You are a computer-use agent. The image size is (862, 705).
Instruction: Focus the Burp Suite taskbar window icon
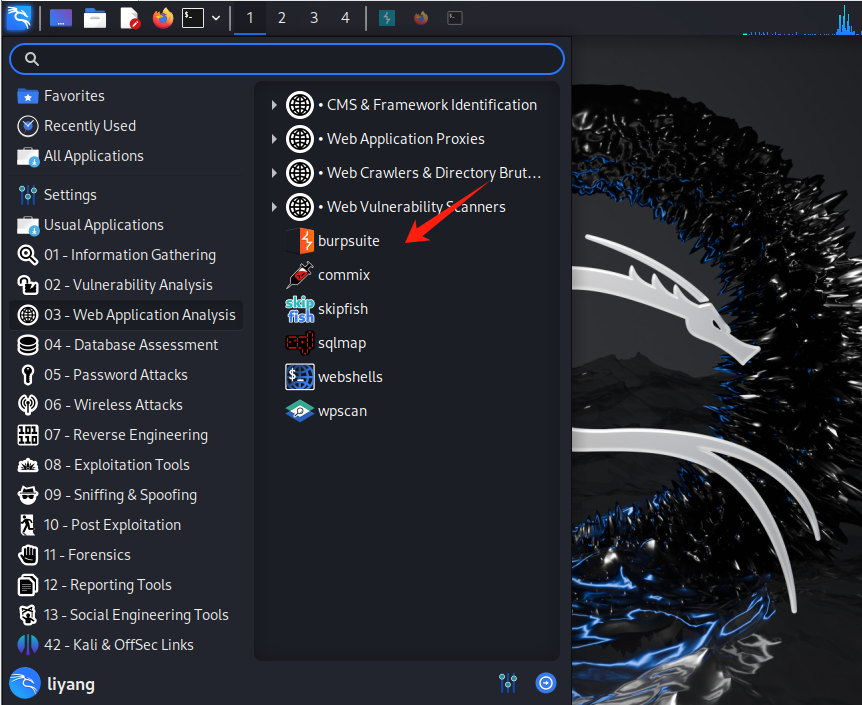[387, 18]
